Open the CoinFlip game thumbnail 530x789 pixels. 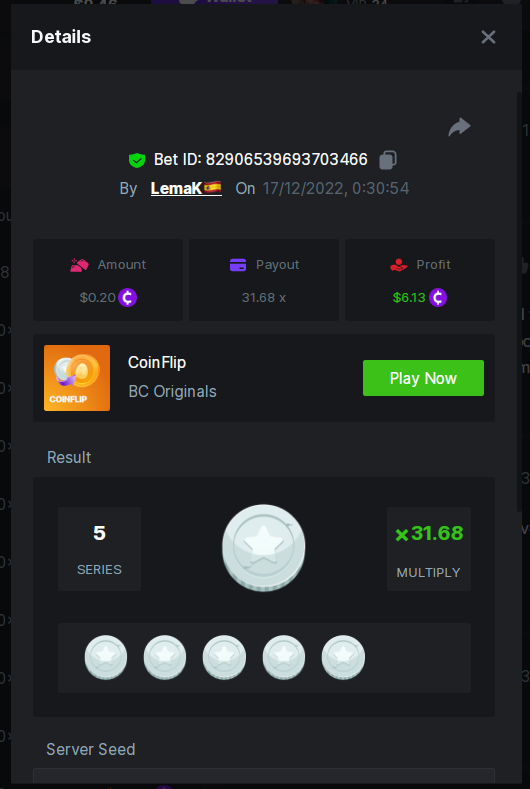tap(77, 378)
